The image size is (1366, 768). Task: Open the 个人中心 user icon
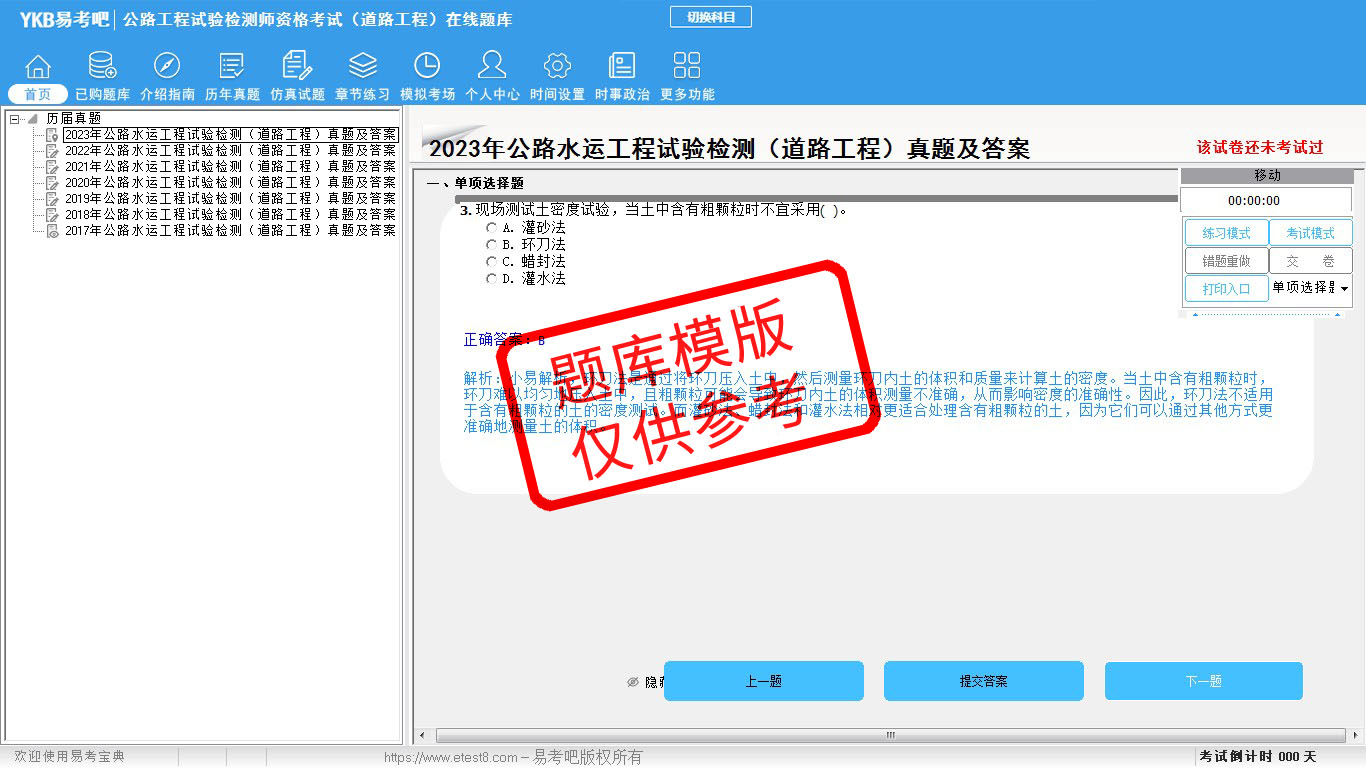pos(492,66)
